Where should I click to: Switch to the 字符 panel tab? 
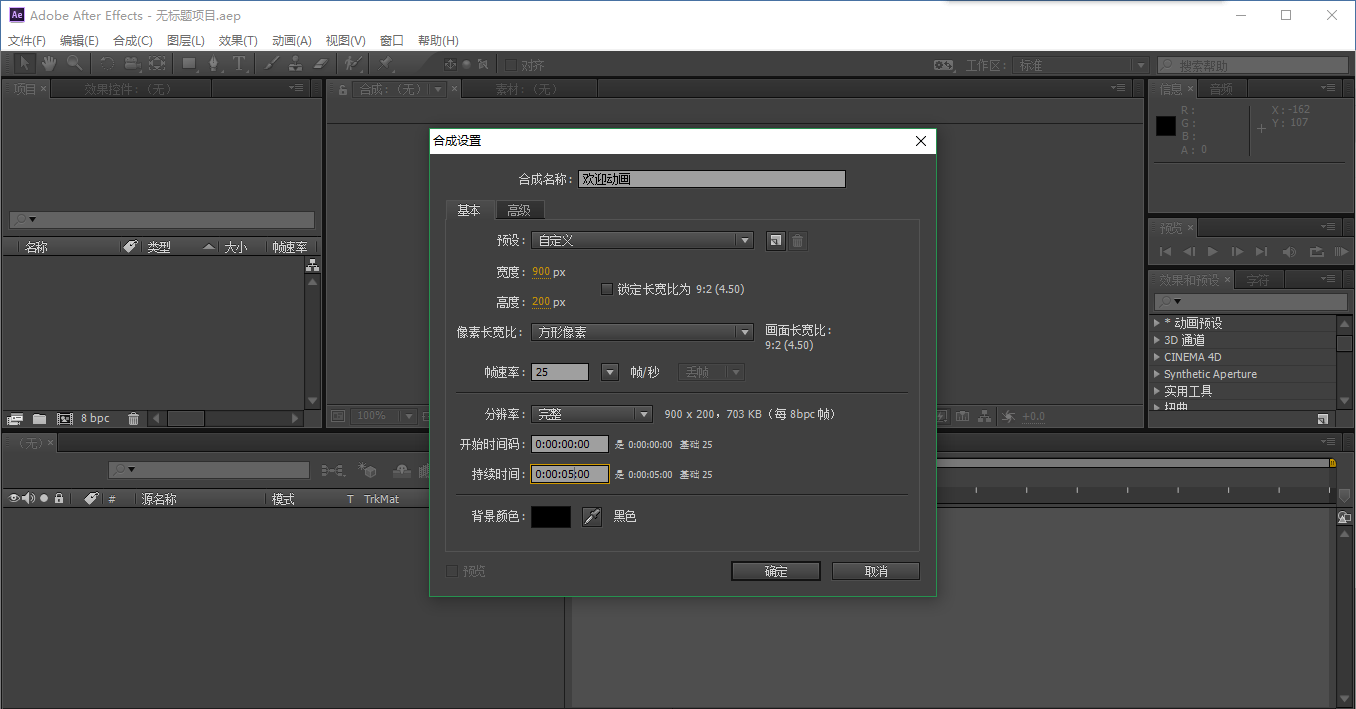(x=1258, y=280)
